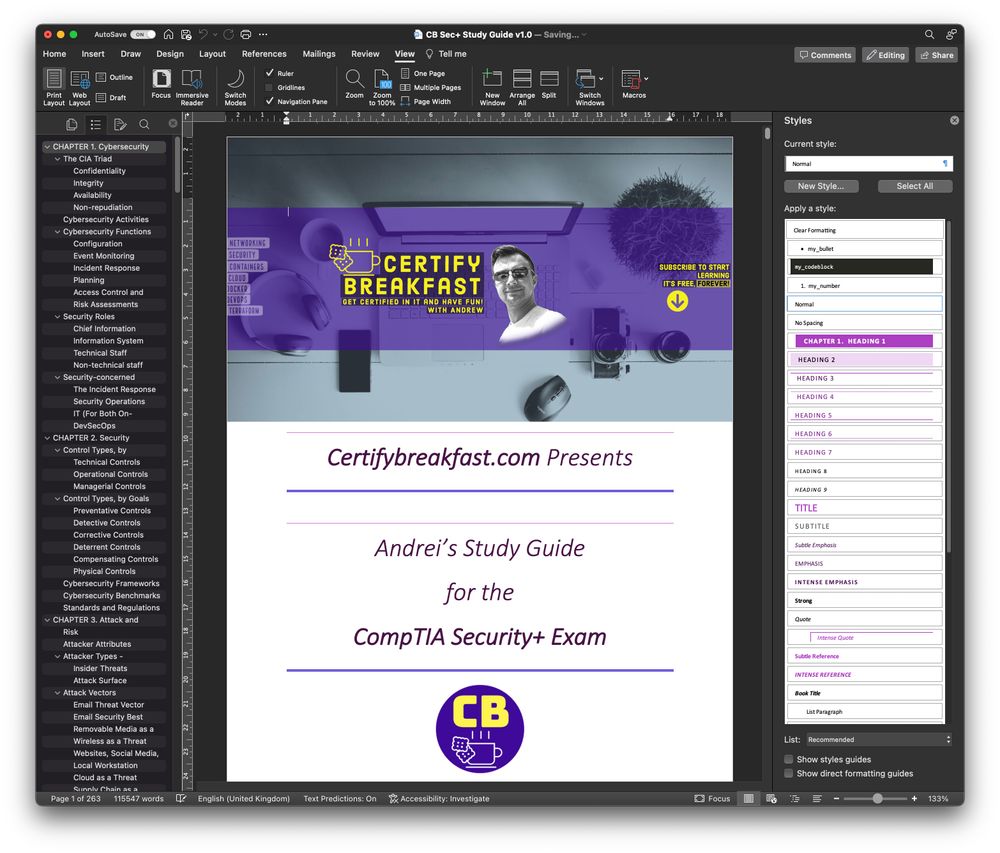
Task: Toggle the Ruler checkbox
Action: pyautogui.click(x=270, y=73)
